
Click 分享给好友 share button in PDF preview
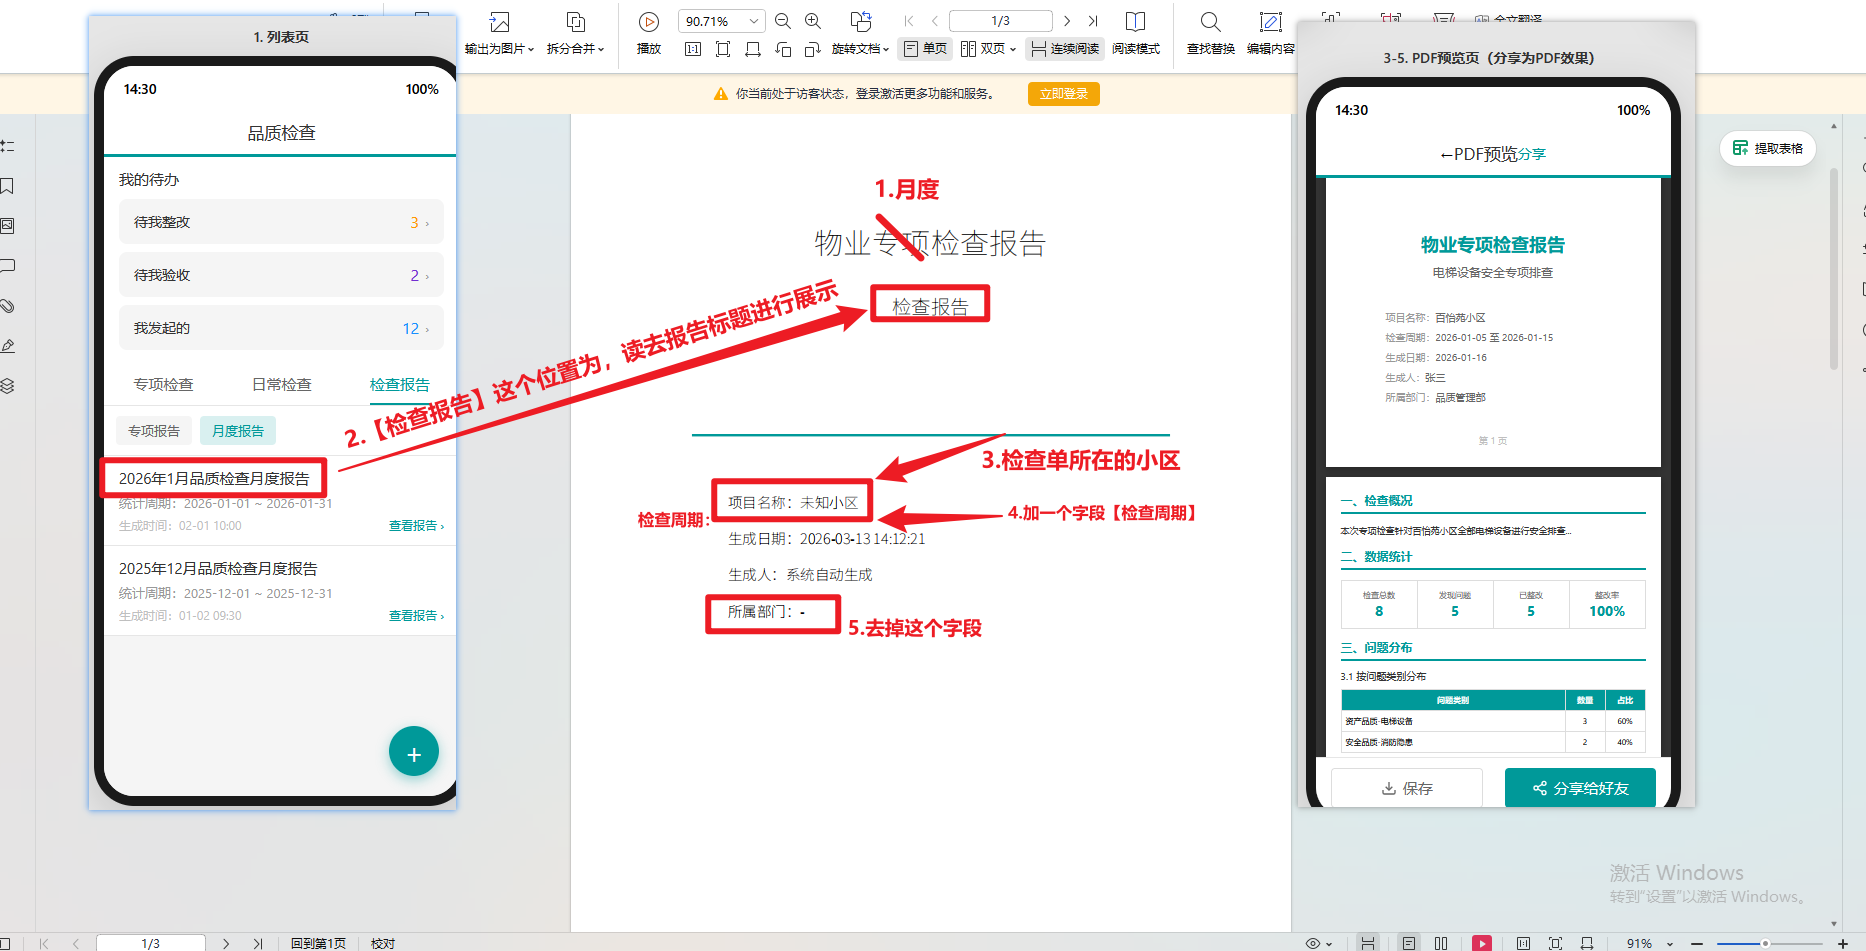coord(1580,788)
